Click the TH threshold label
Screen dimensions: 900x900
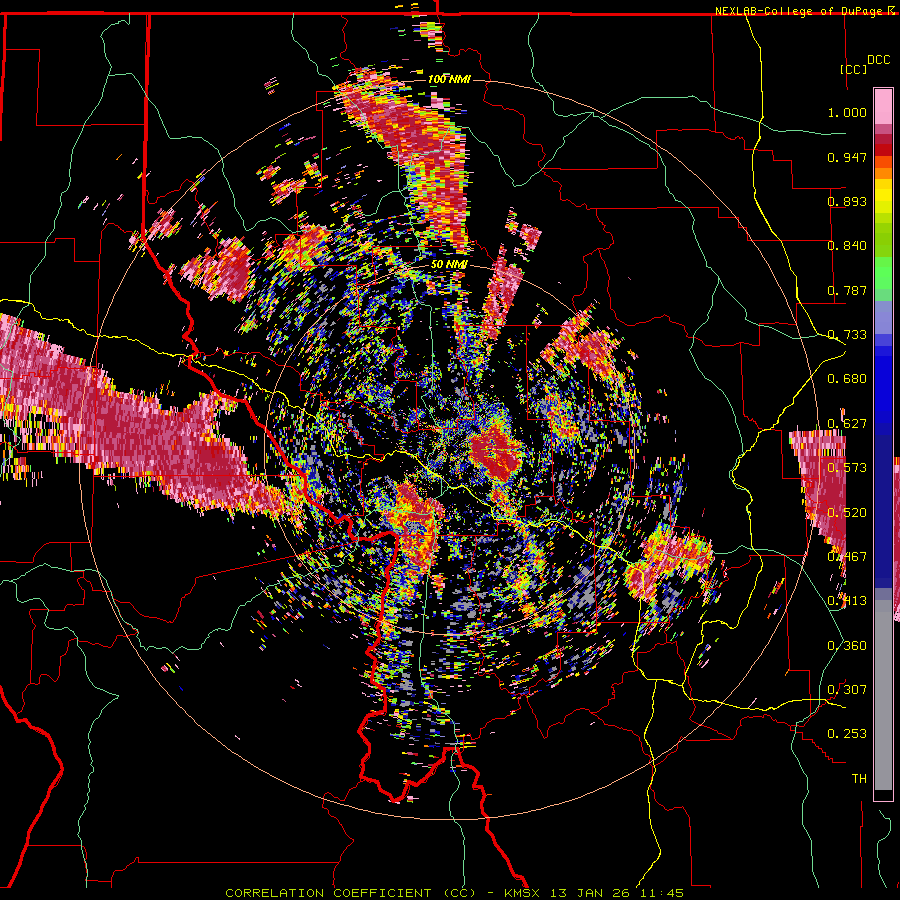[x=859, y=779]
